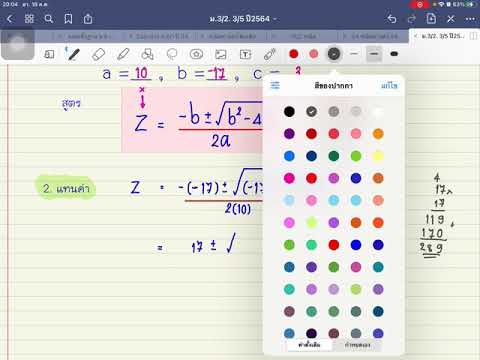
Task: Redo the undone stroke
Action: [x=412, y=19]
